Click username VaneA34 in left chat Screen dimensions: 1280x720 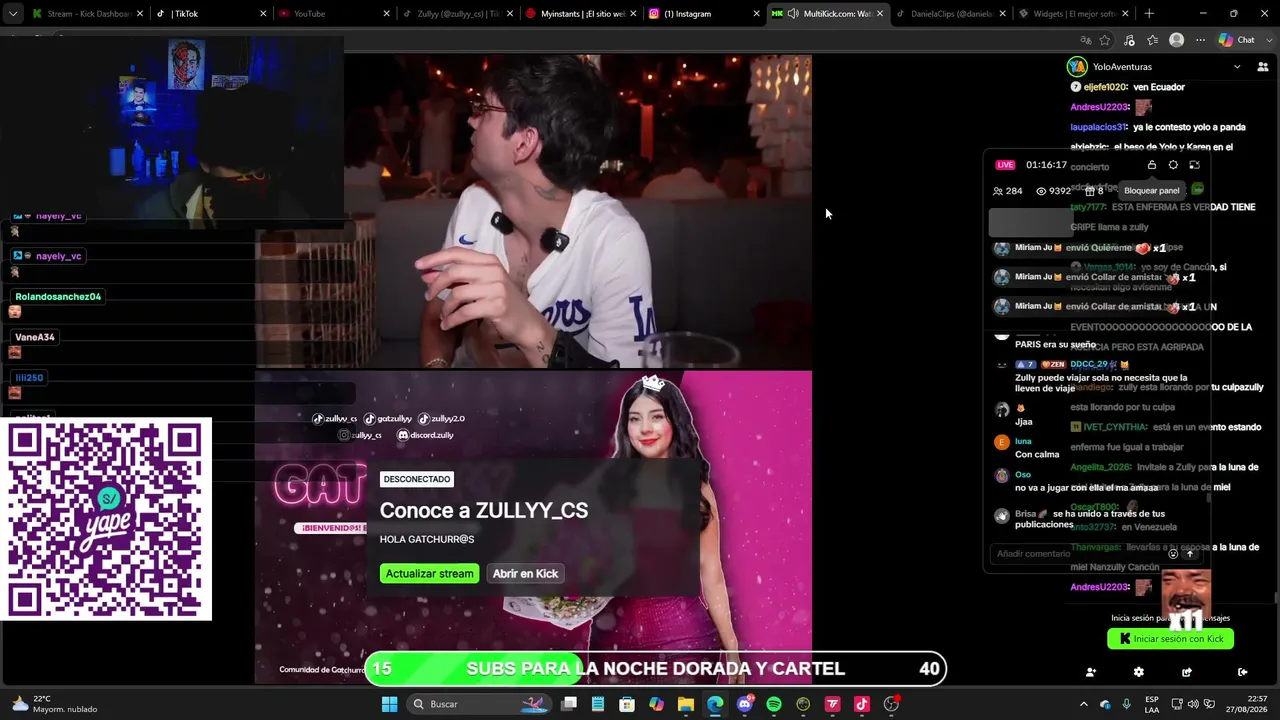tap(35, 337)
